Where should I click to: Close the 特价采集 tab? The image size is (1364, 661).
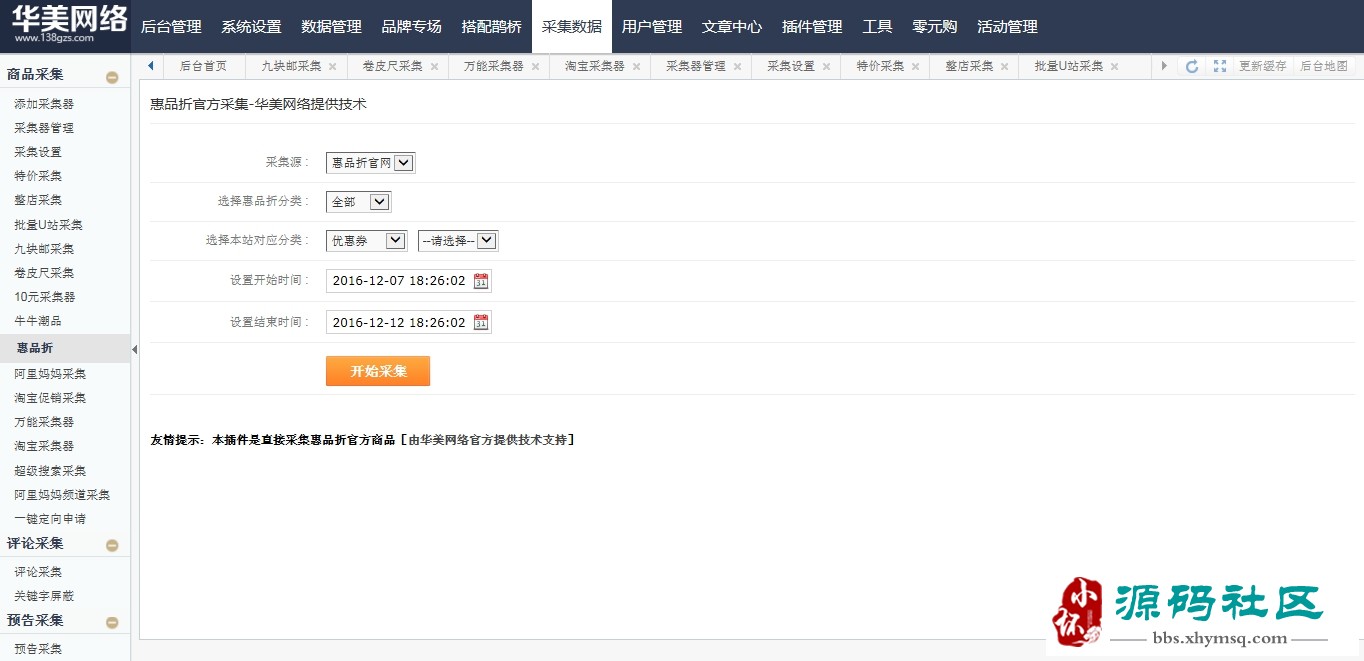pos(915,67)
